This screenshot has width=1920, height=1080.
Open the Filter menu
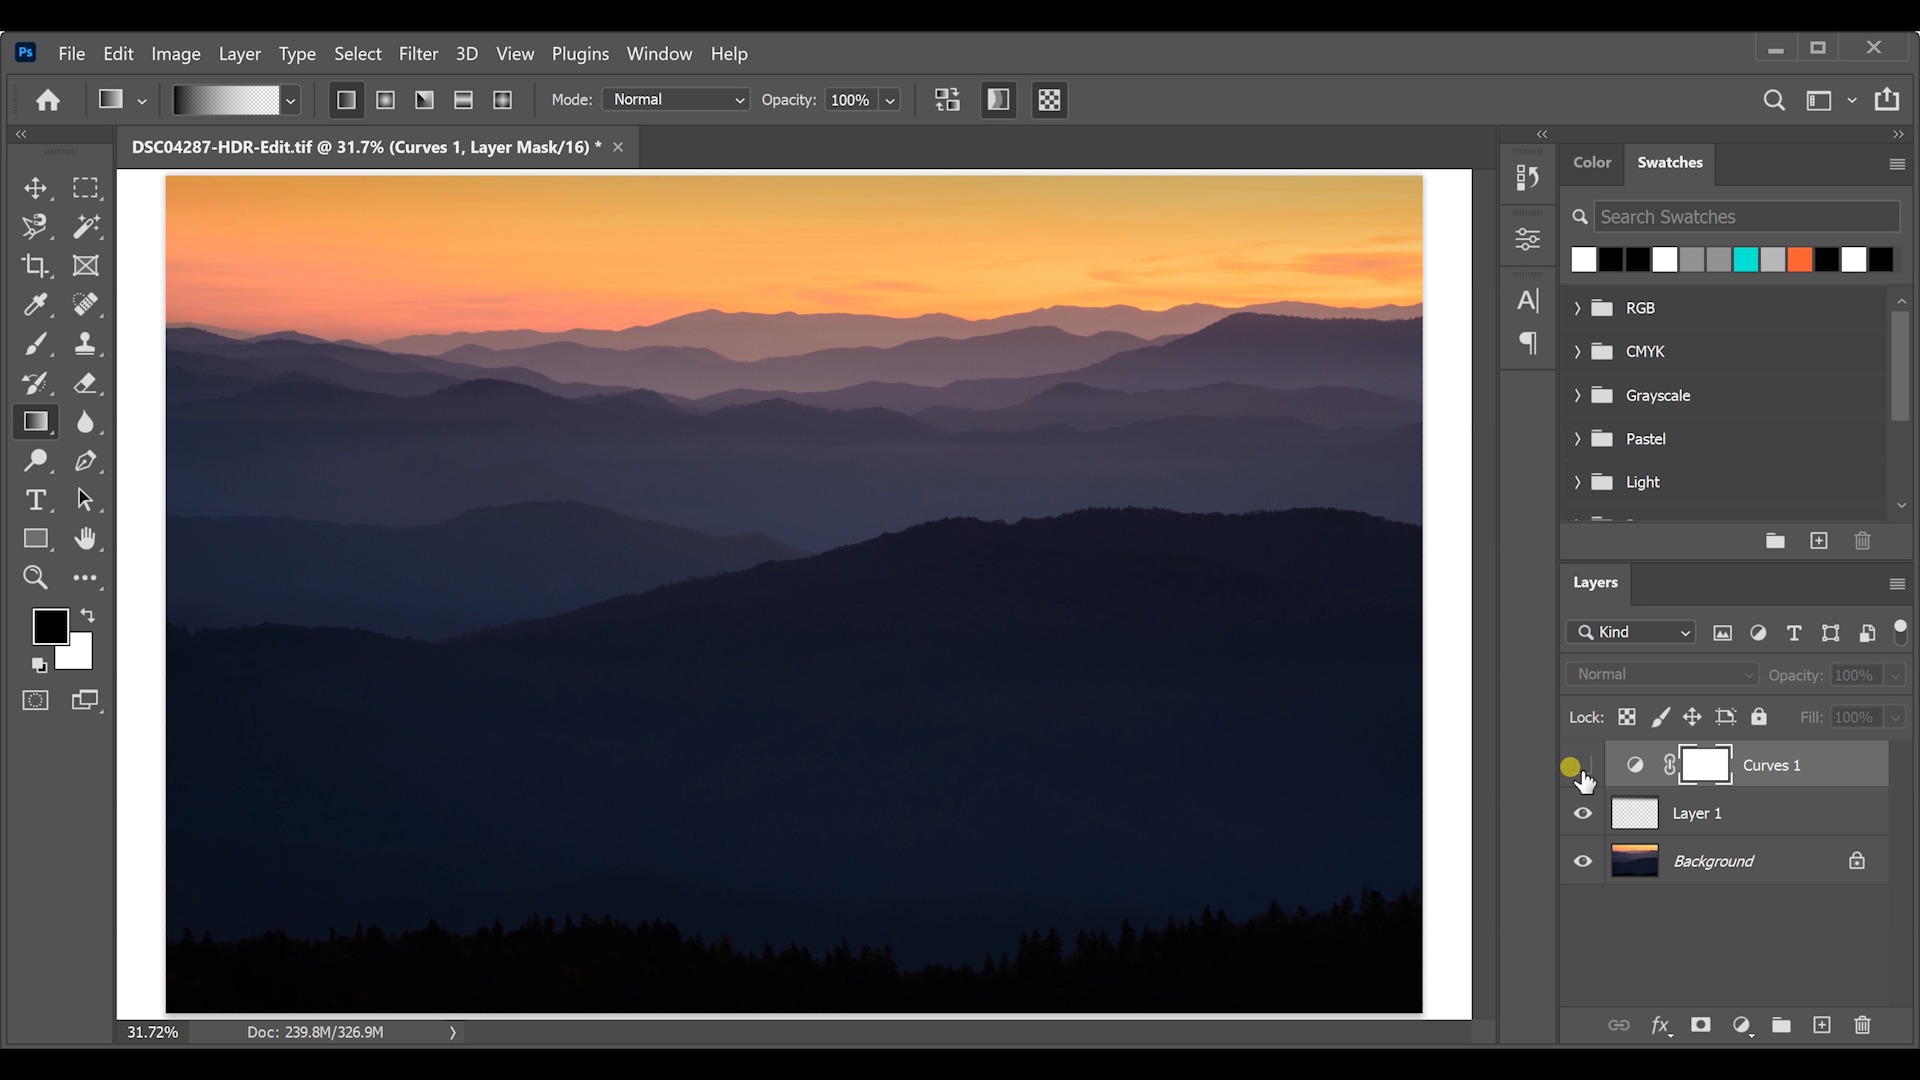pyautogui.click(x=418, y=54)
